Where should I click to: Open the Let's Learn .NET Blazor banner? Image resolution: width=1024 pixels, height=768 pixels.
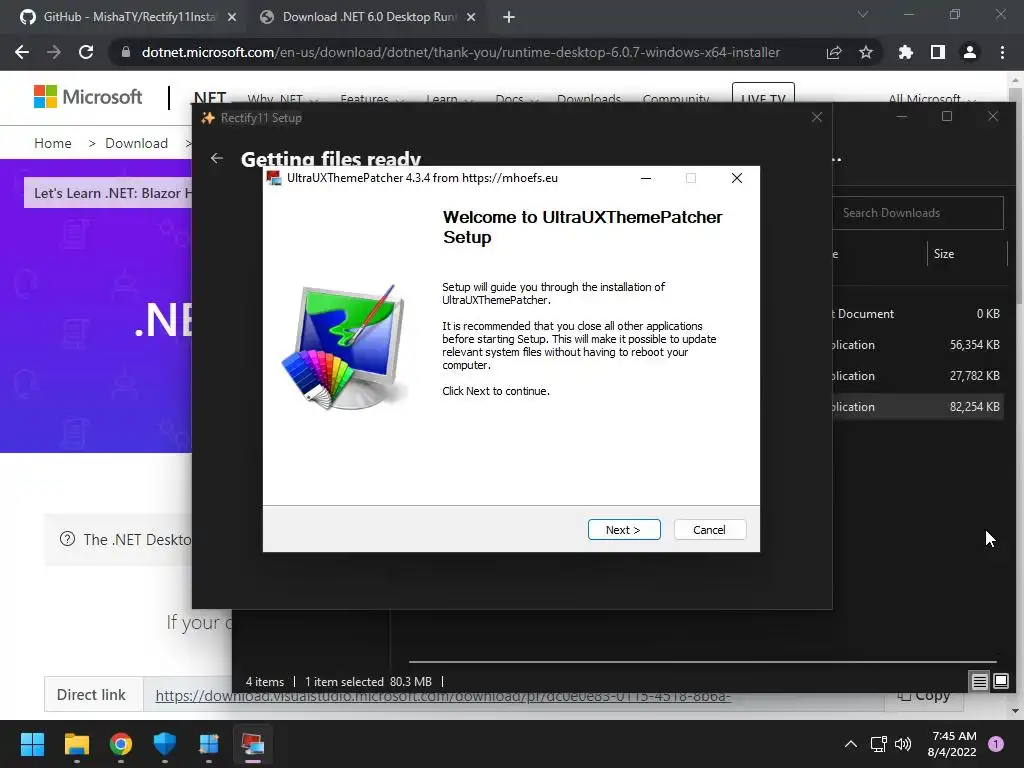coord(108,193)
